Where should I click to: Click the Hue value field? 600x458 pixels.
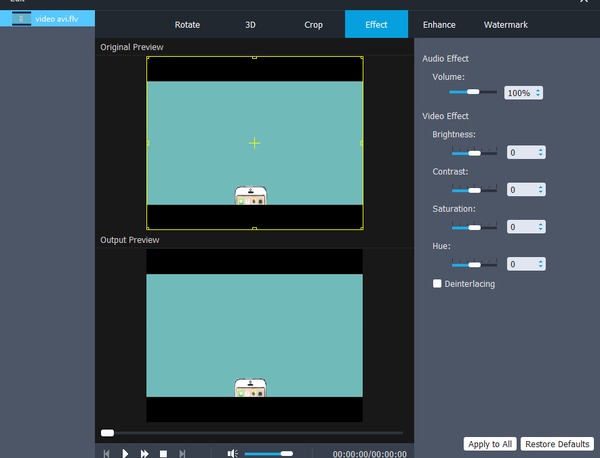(526, 264)
